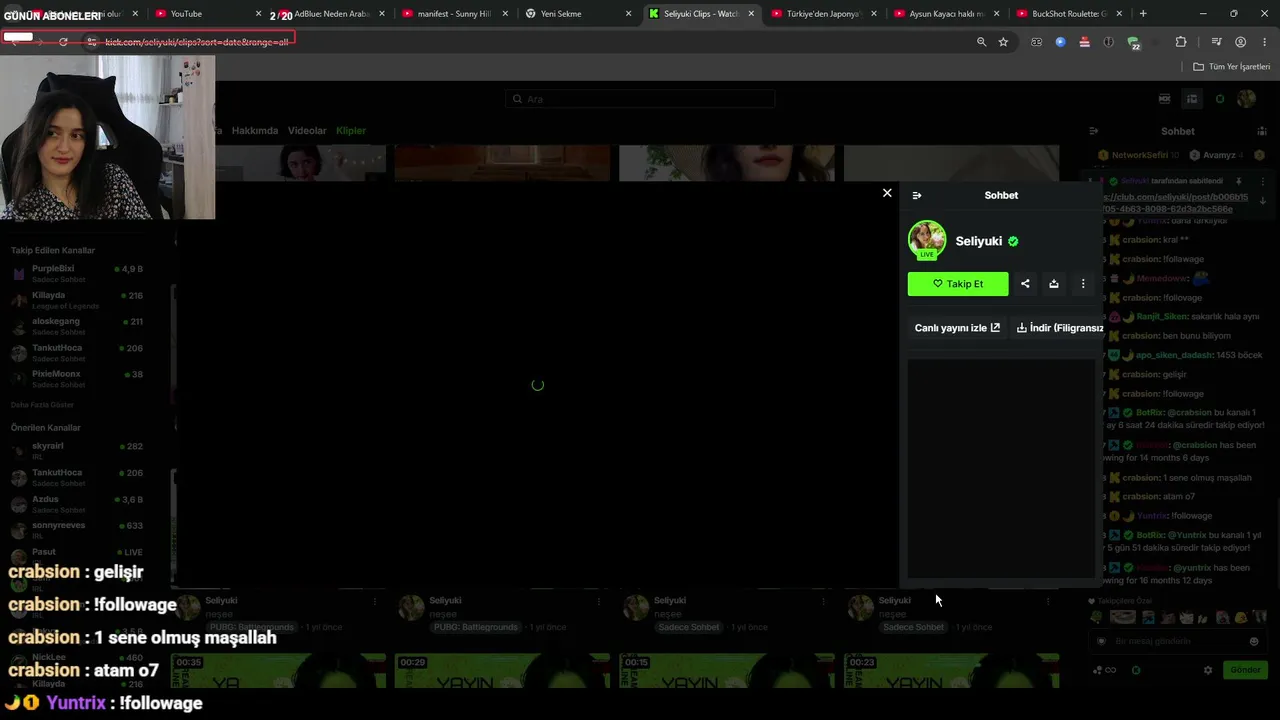Open the clip's more options menu
Viewport: 1280px width, 720px height.
pyautogui.click(x=1083, y=284)
